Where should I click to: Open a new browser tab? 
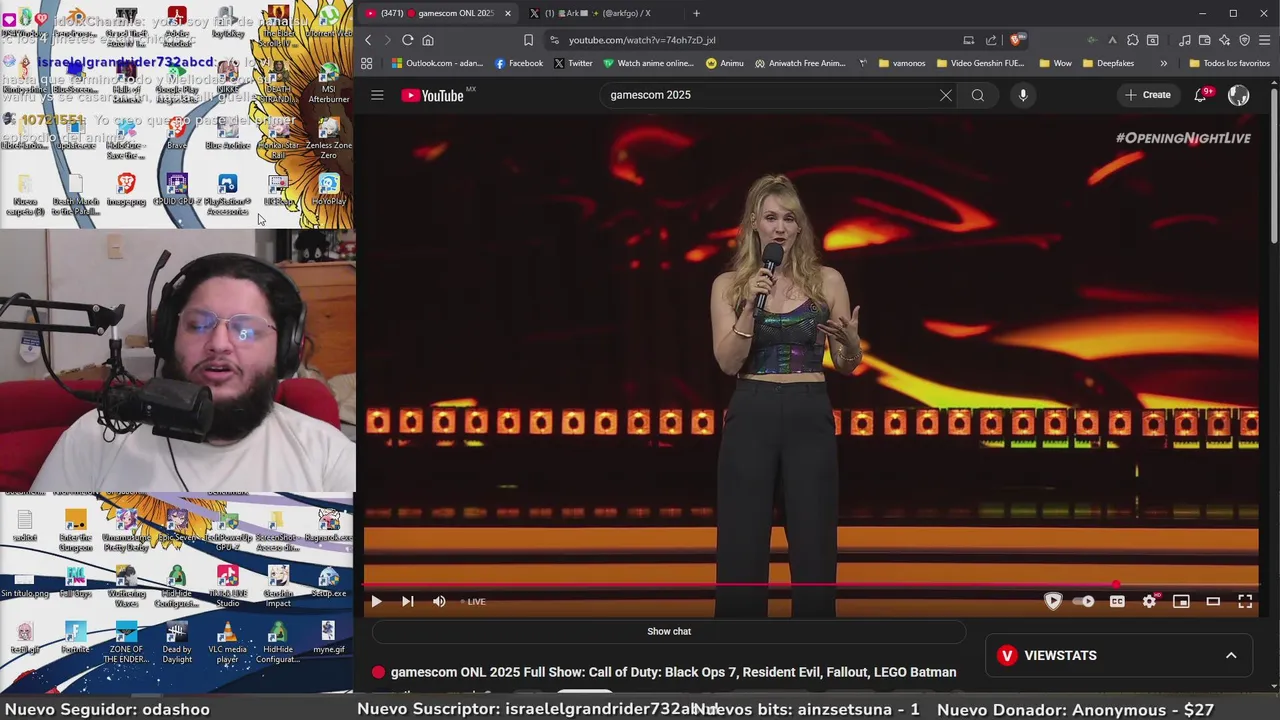[x=696, y=13]
